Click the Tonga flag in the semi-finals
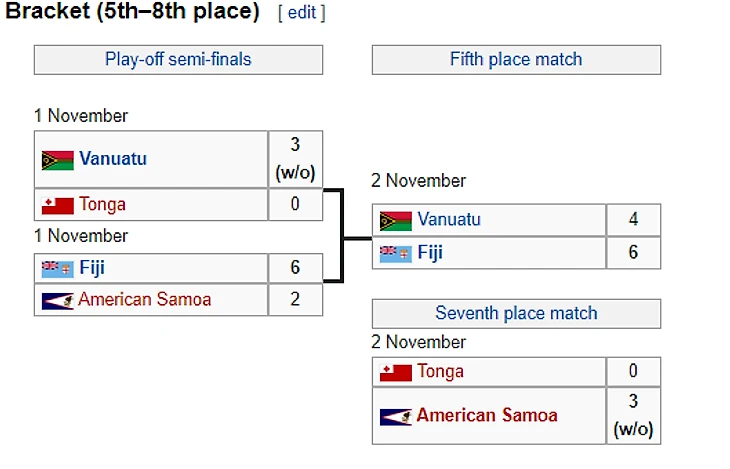730x469 pixels. point(57,206)
